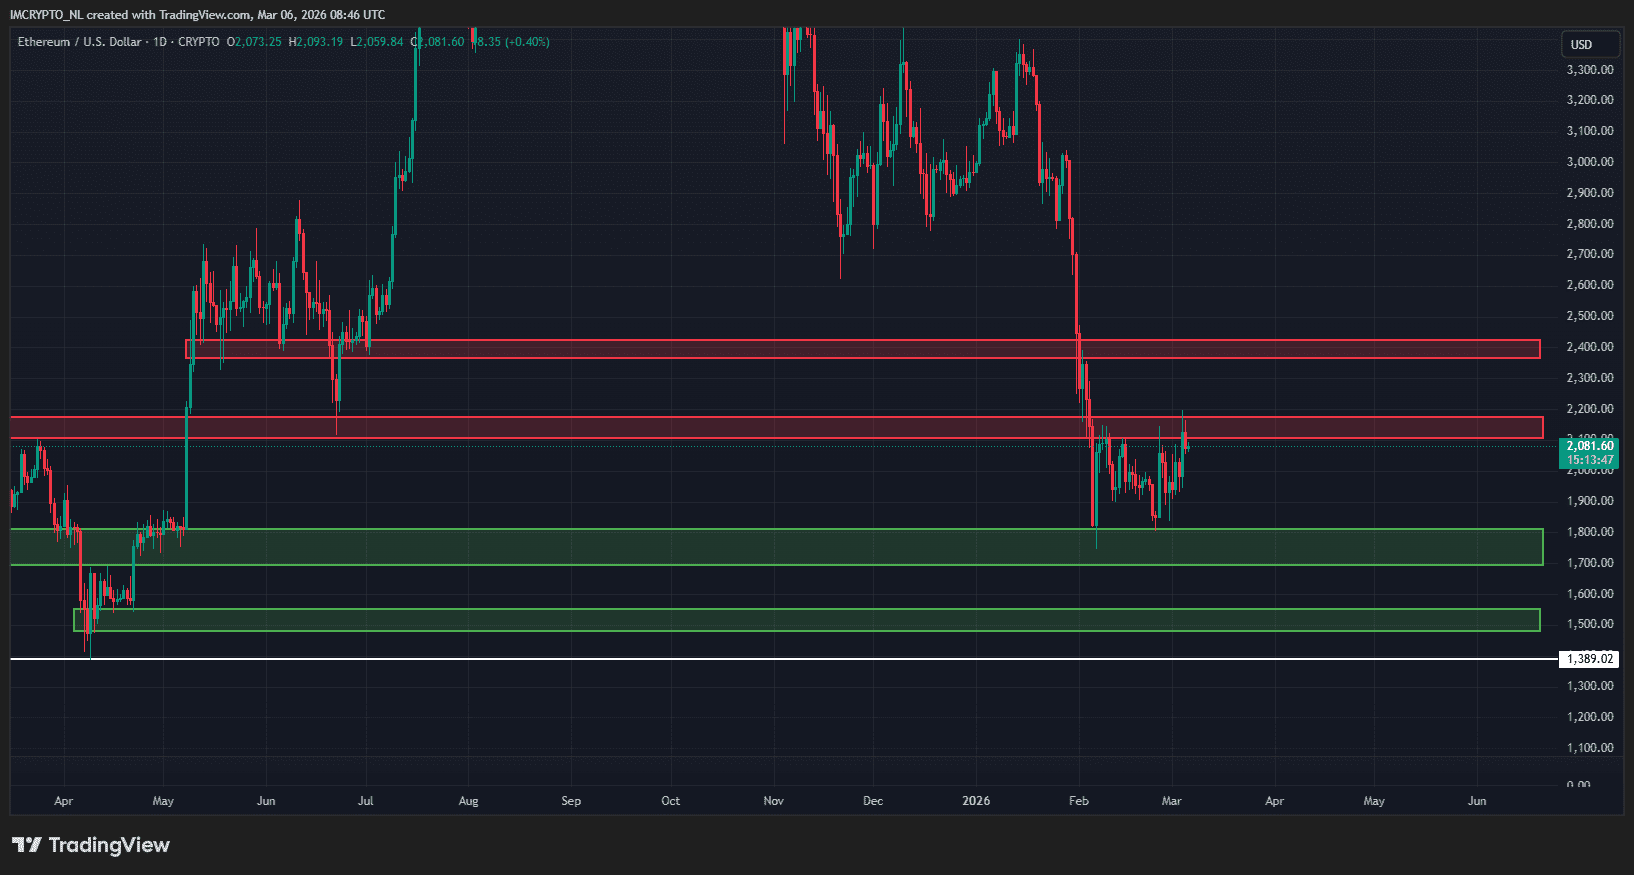Click the TradingView wordmark text
Image resolution: width=1634 pixels, height=875 pixels.
point(109,845)
